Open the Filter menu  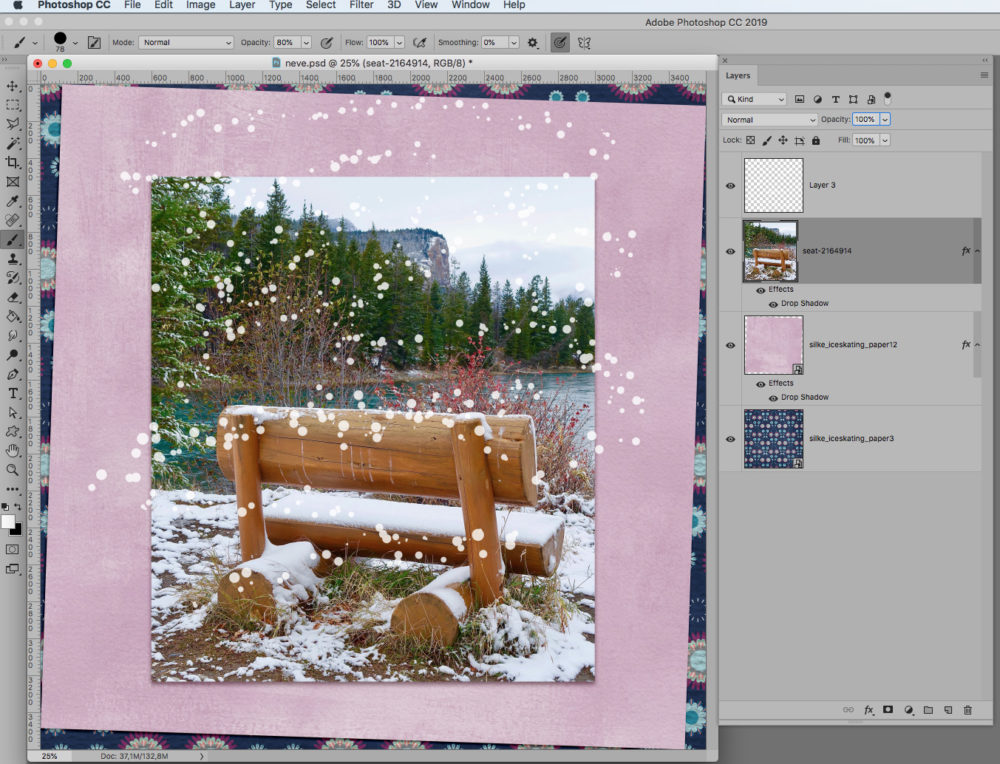point(361,5)
